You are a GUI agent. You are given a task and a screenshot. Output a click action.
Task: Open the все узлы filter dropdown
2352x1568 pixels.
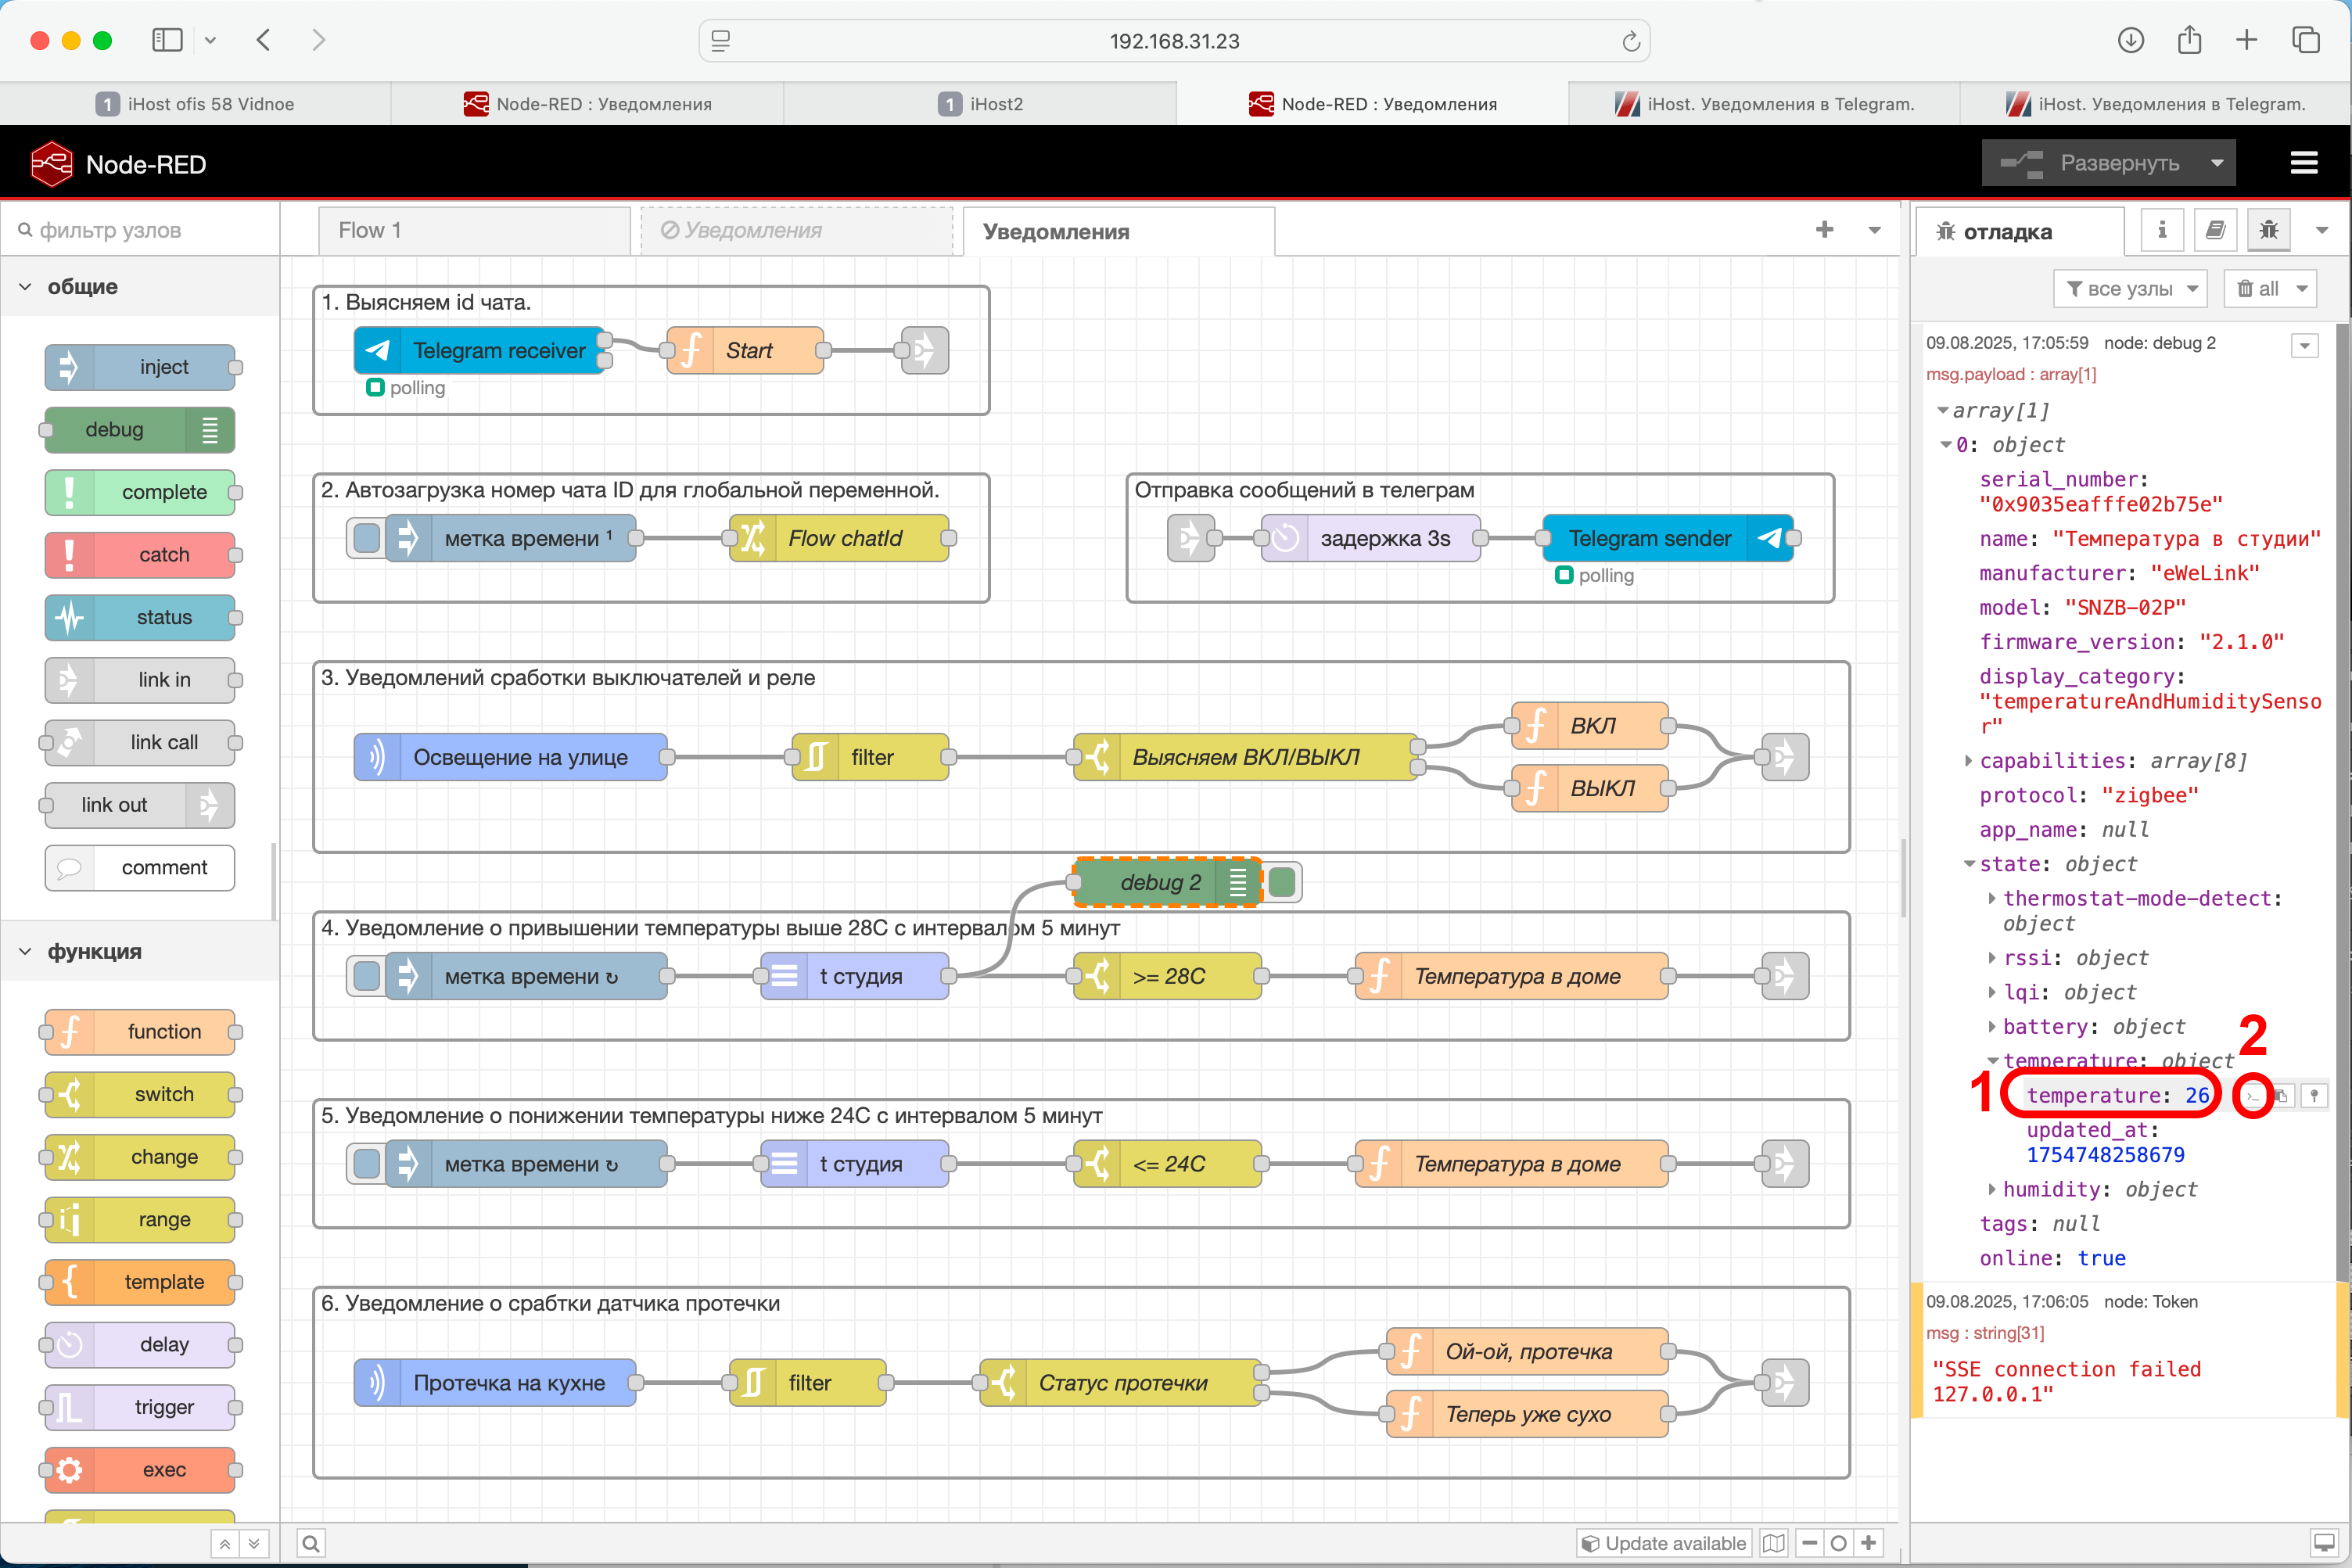(2131, 289)
